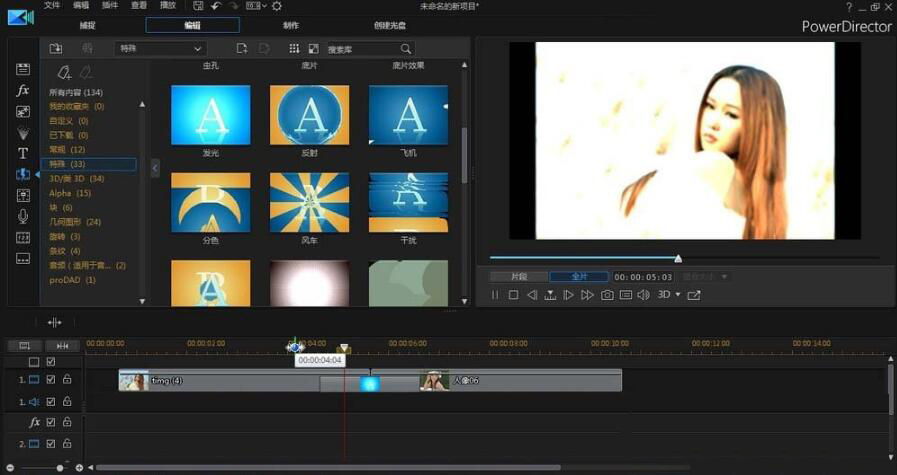Switch to the 制作 (Produce) tab
Viewport: 897px width, 475px height.
coord(290,25)
